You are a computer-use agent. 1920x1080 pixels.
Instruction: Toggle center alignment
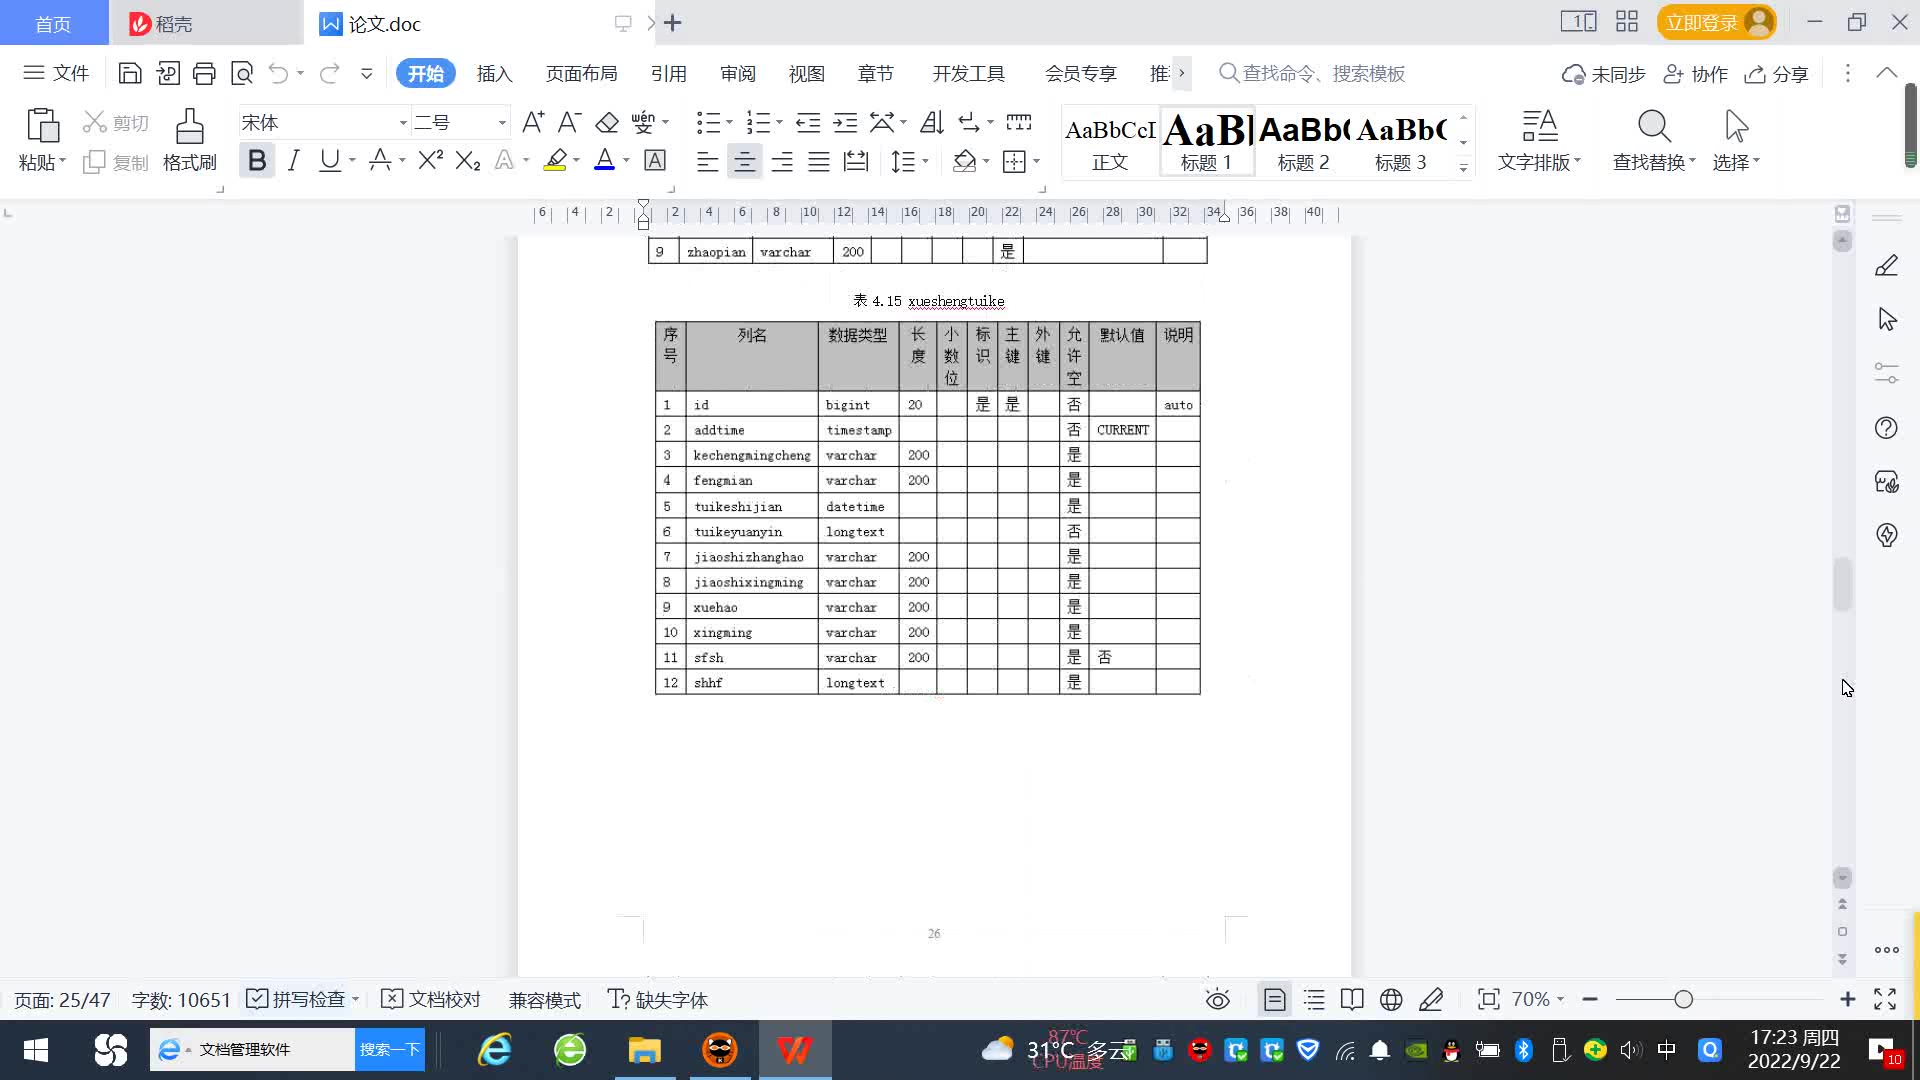(744, 161)
